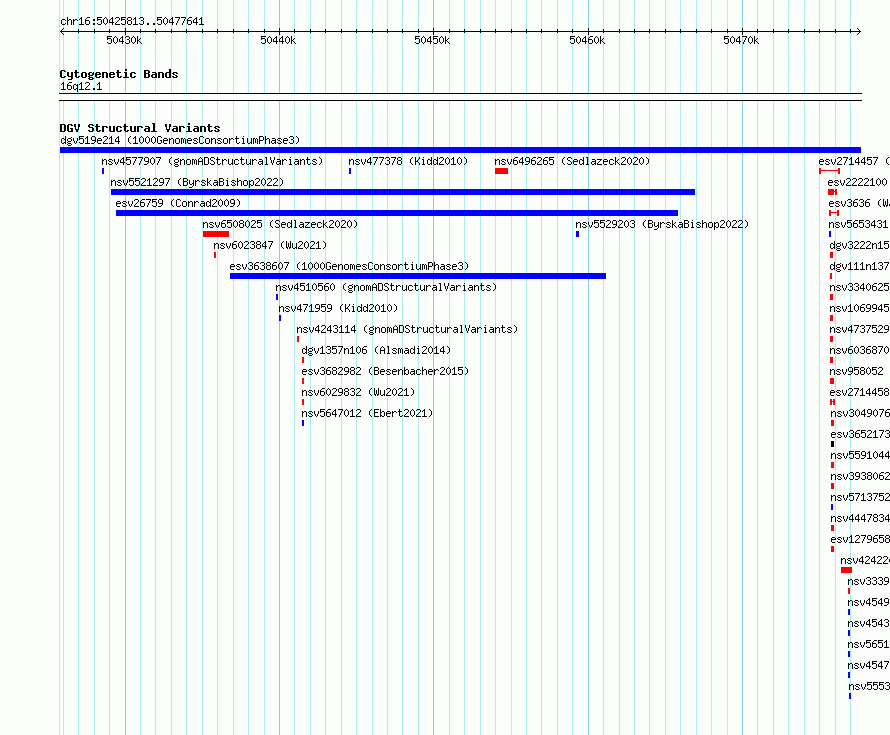Viewport: 890px width, 735px height.
Task: Select the blue esv3638607 variant bar
Action: [x=418, y=276]
